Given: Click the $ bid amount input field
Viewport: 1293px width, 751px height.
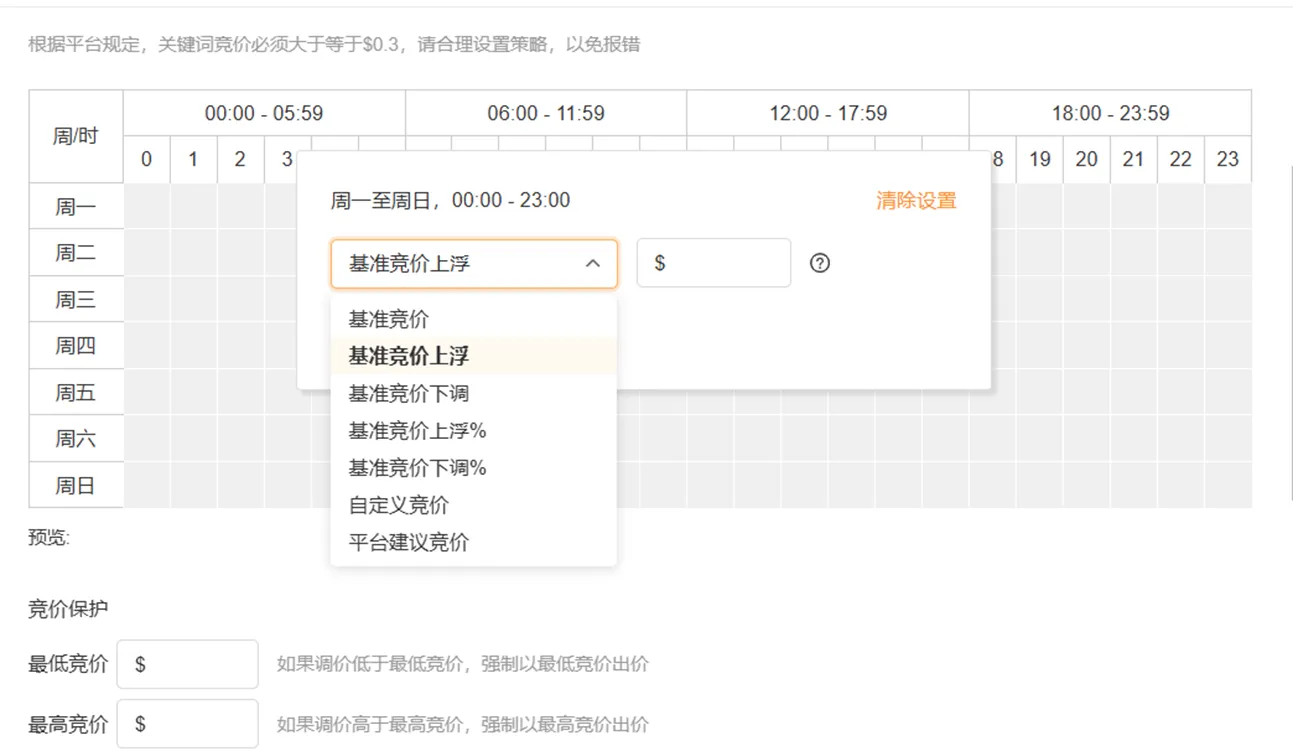Looking at the screenshot, I should coord(713,262).
